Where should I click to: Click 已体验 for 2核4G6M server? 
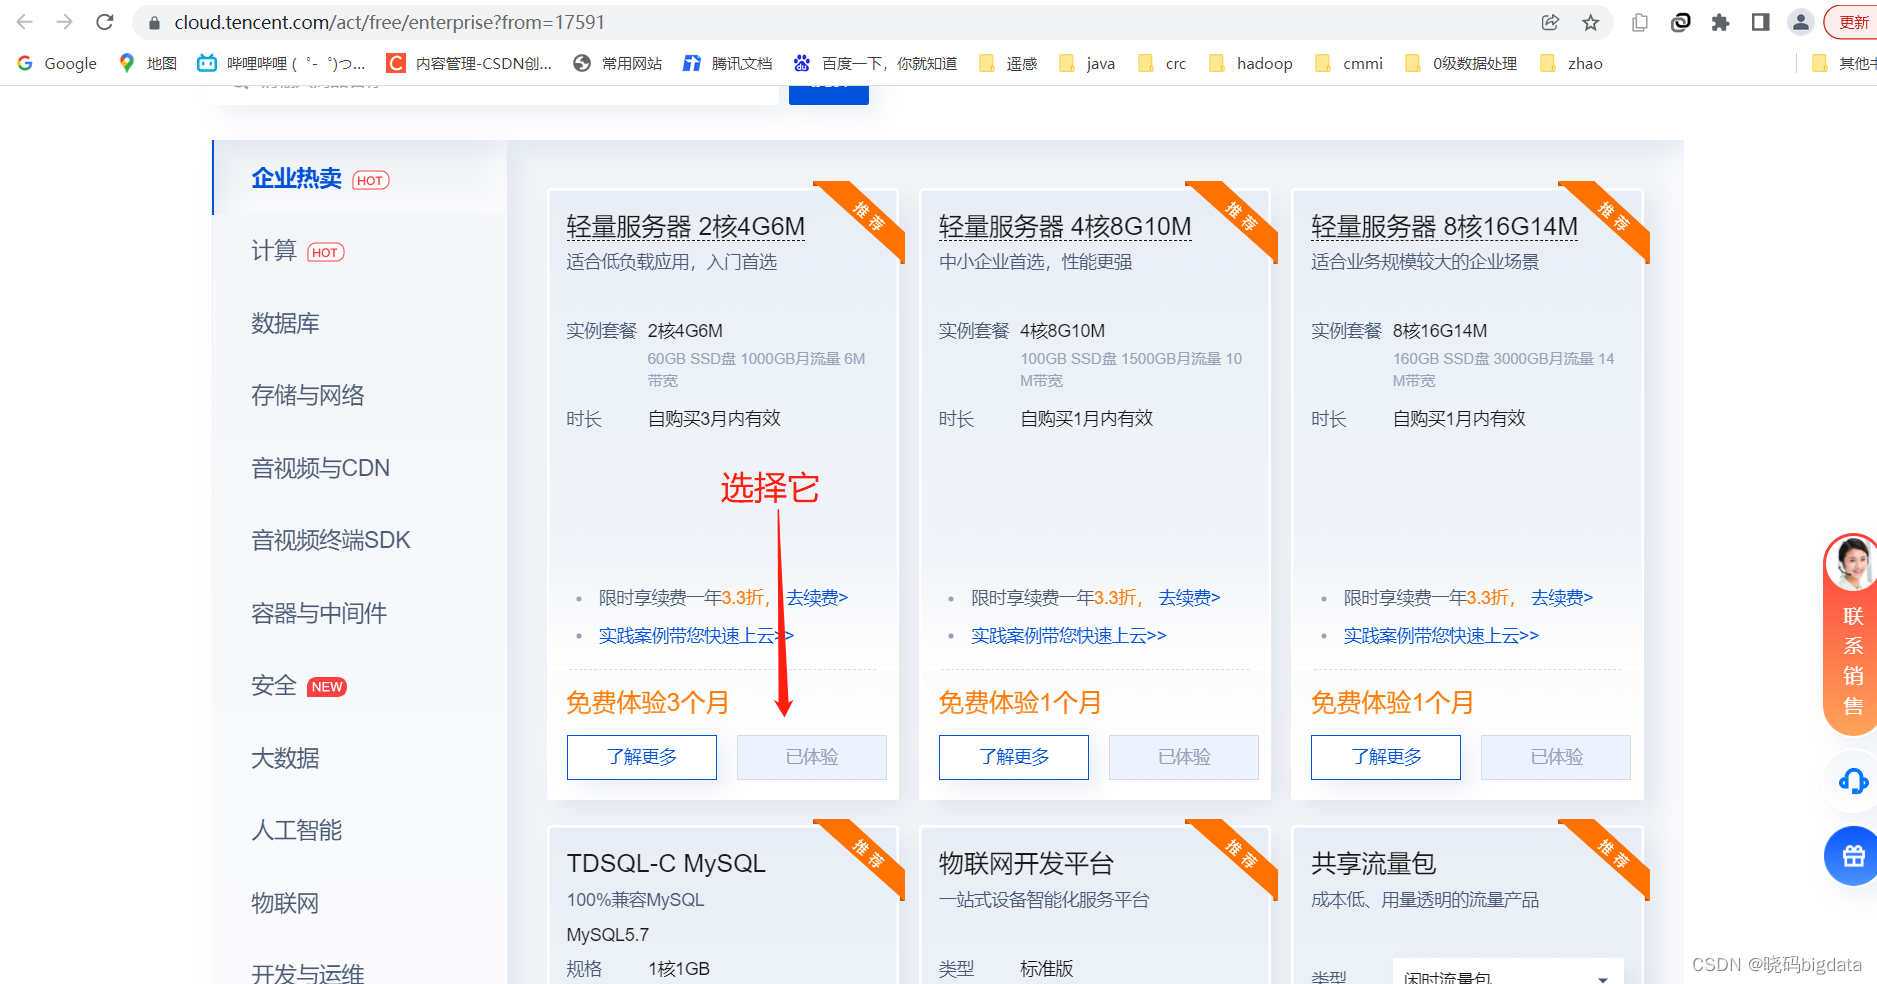click(x=812, y=757)
